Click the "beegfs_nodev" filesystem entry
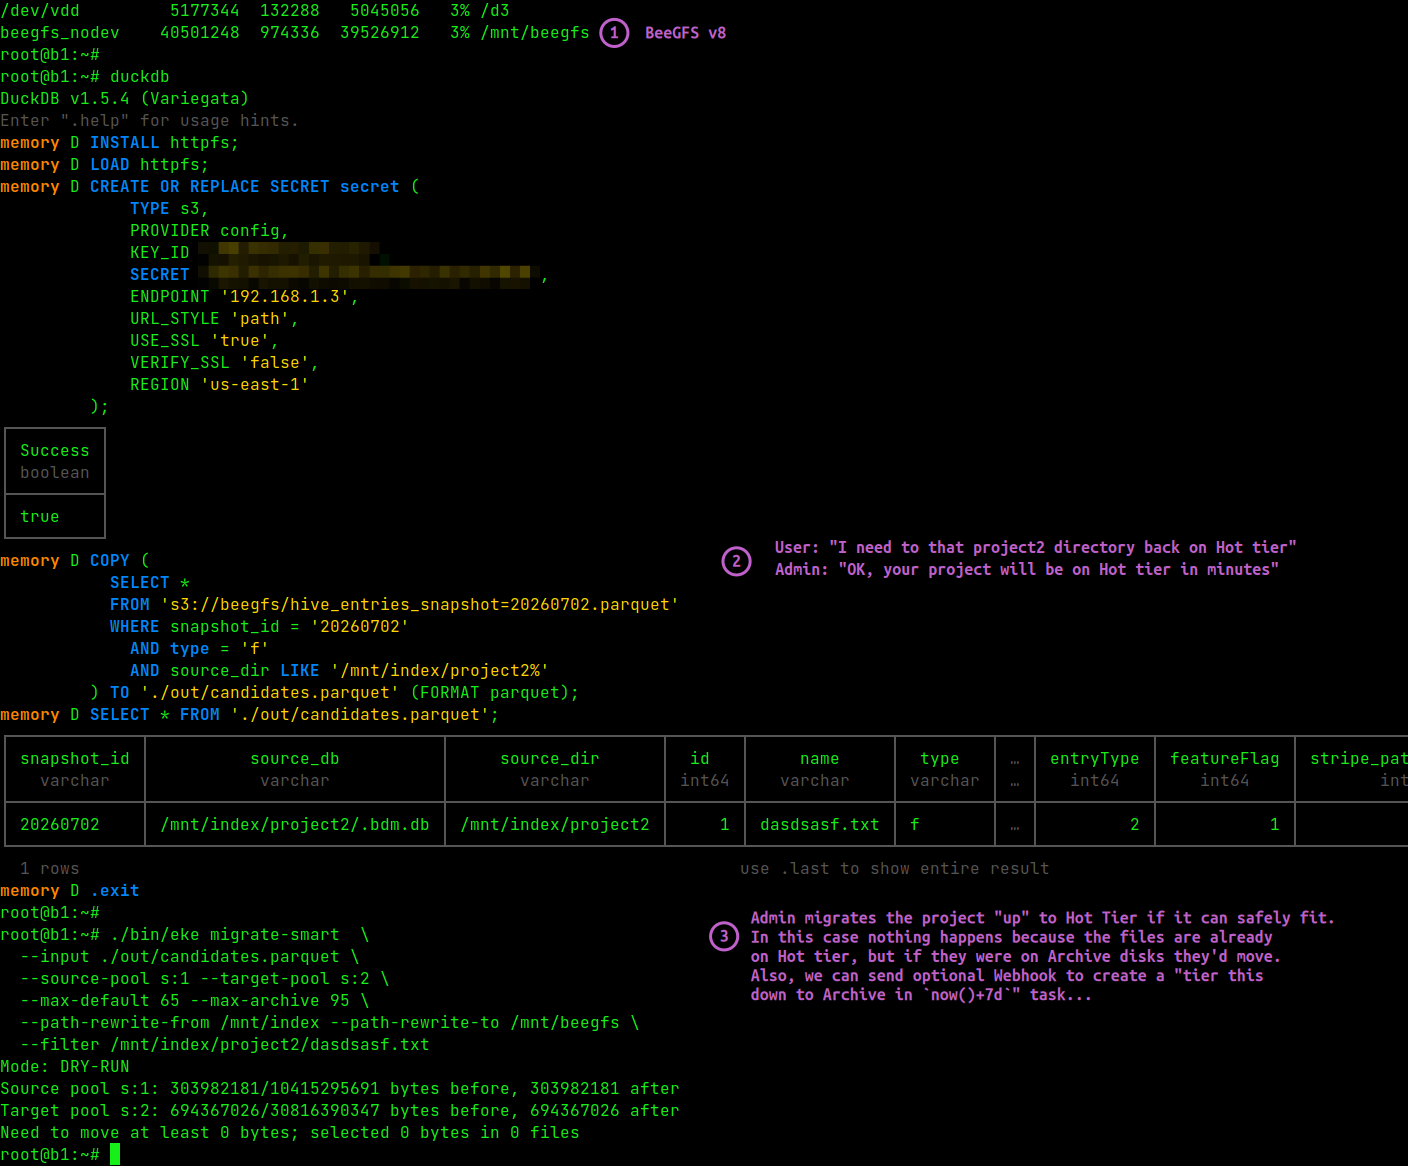Image resolution: width=1408 pixels, height=1166 pixels. pyautogui.click(x=60, y=33)
